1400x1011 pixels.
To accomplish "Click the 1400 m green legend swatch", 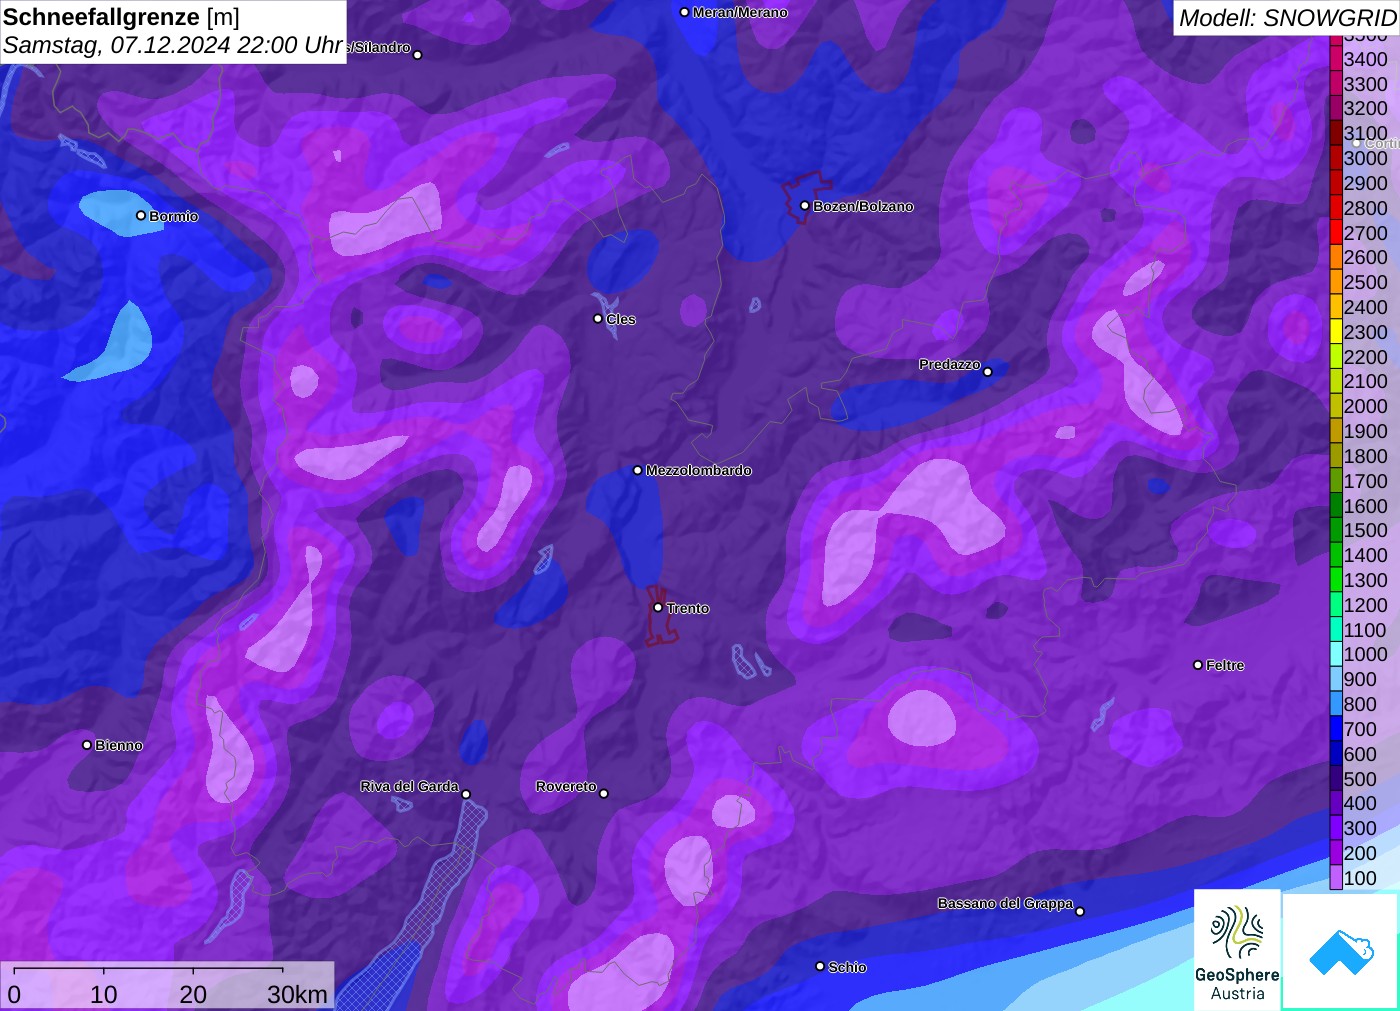I will [x=1336, y=555].
